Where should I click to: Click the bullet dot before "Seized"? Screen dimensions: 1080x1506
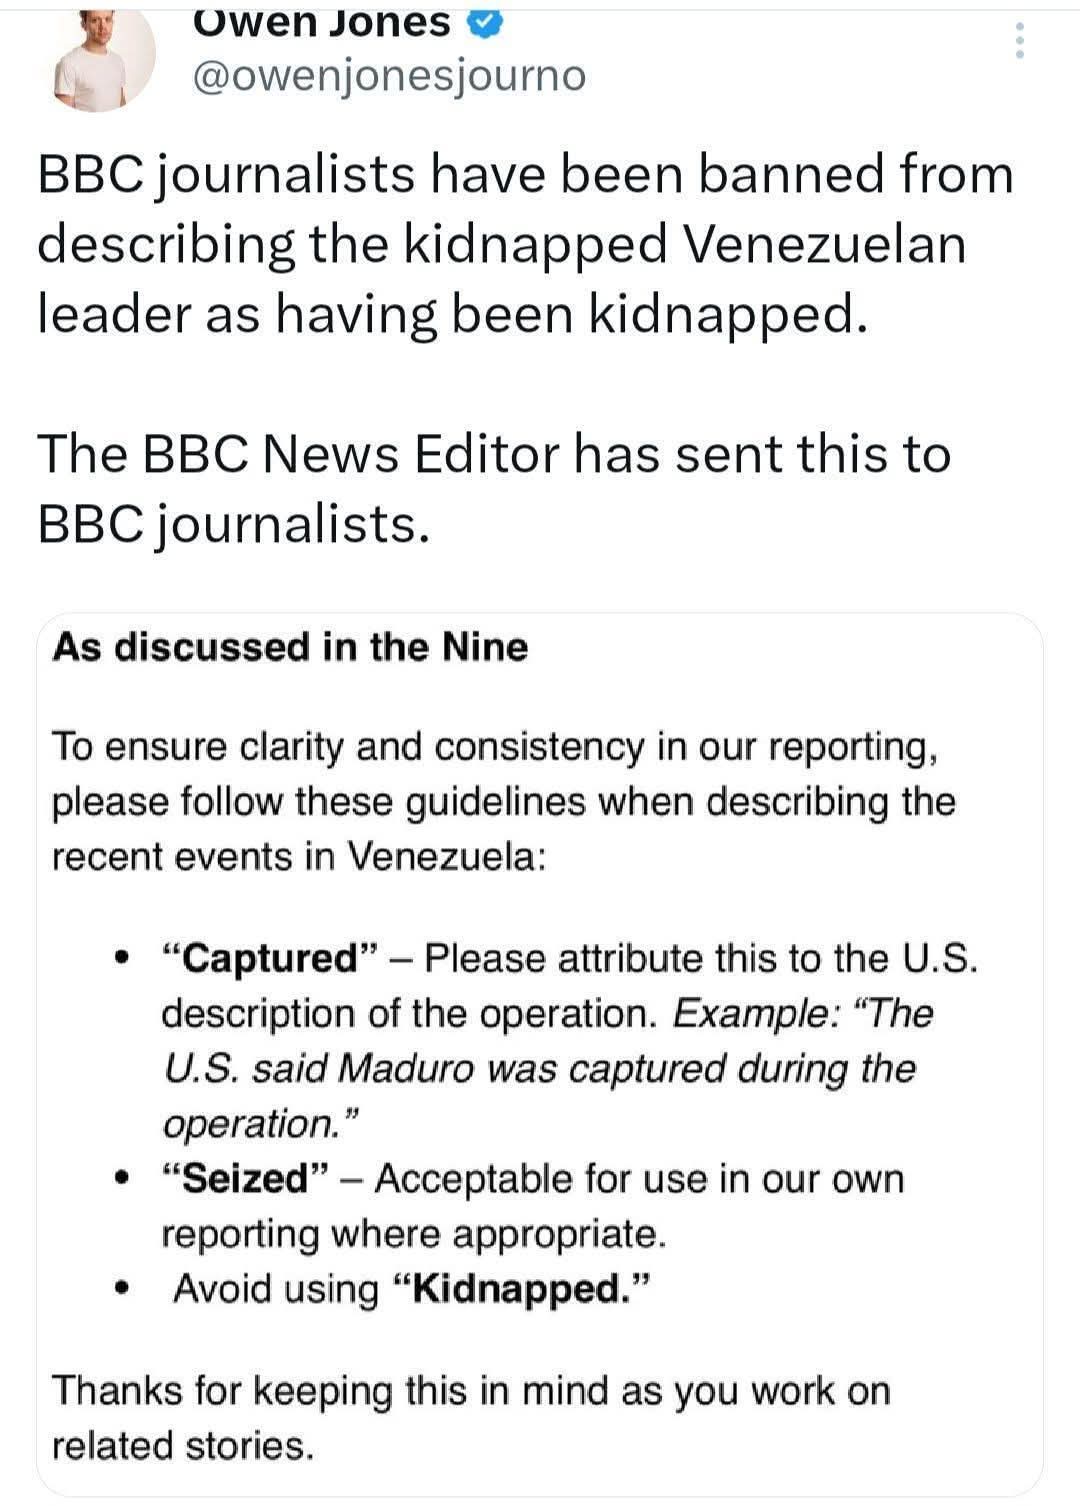(122, 1179)
